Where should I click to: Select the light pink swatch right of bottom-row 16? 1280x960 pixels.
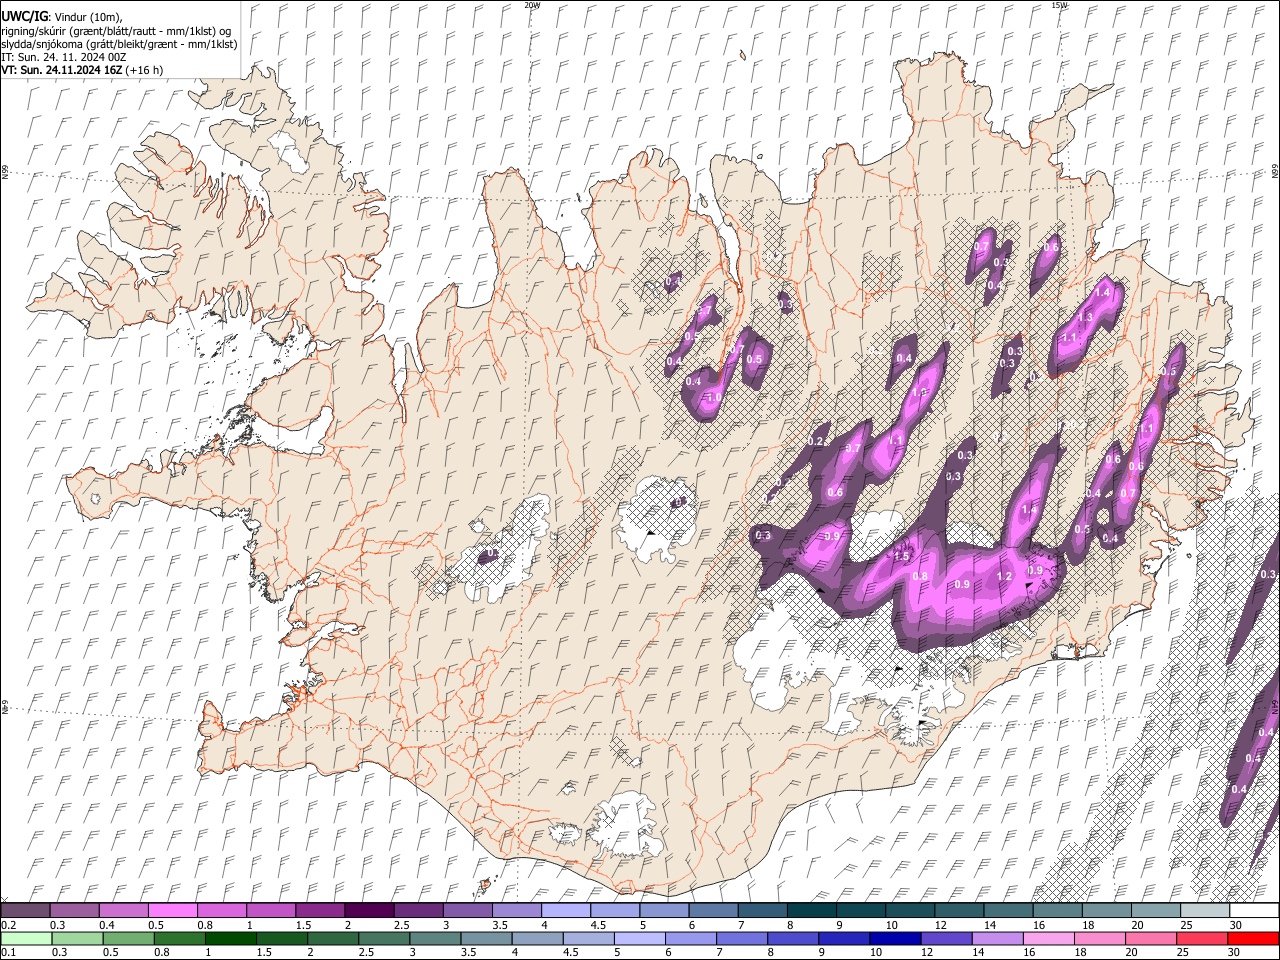pos(1047,938)
